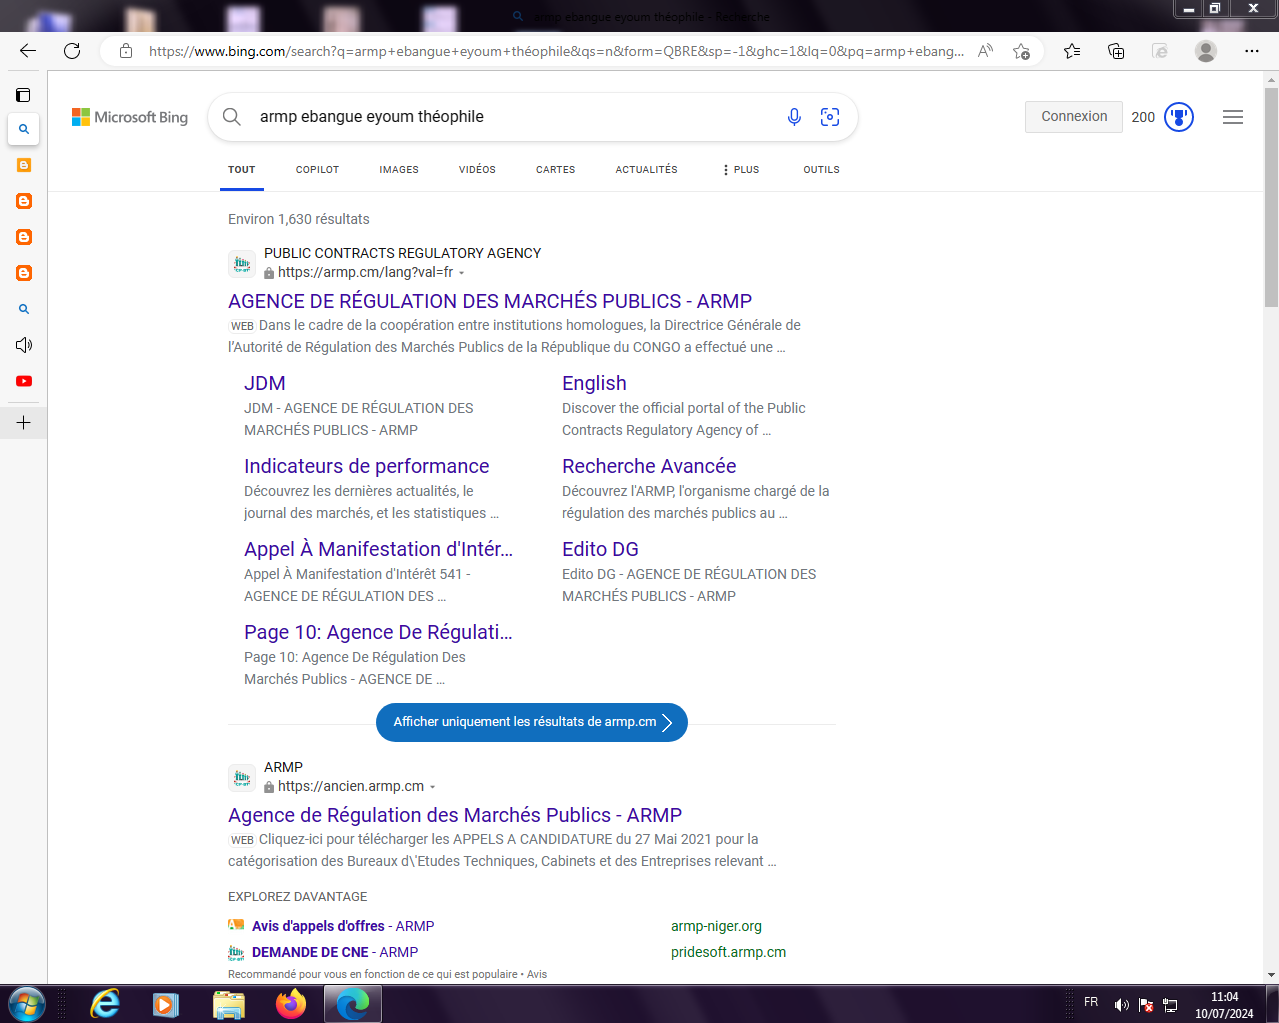
Task: Open the Read aloud icon in address bar
Action: coord(985,51)
